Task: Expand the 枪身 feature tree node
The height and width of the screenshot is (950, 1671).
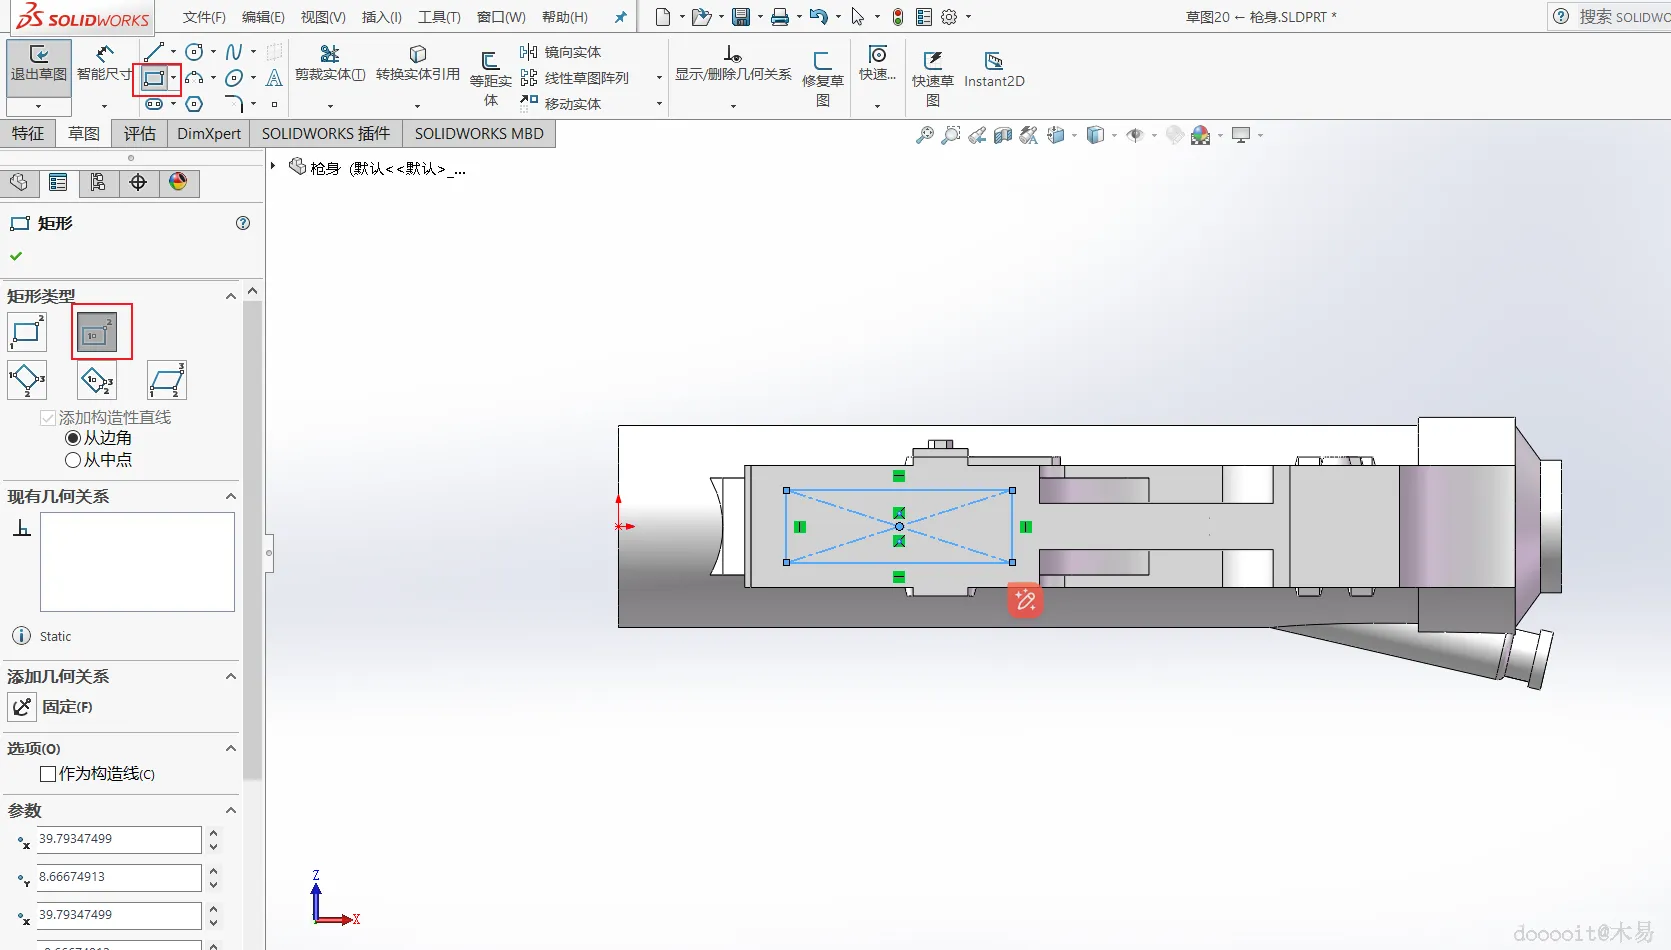Action: point(273,166)
